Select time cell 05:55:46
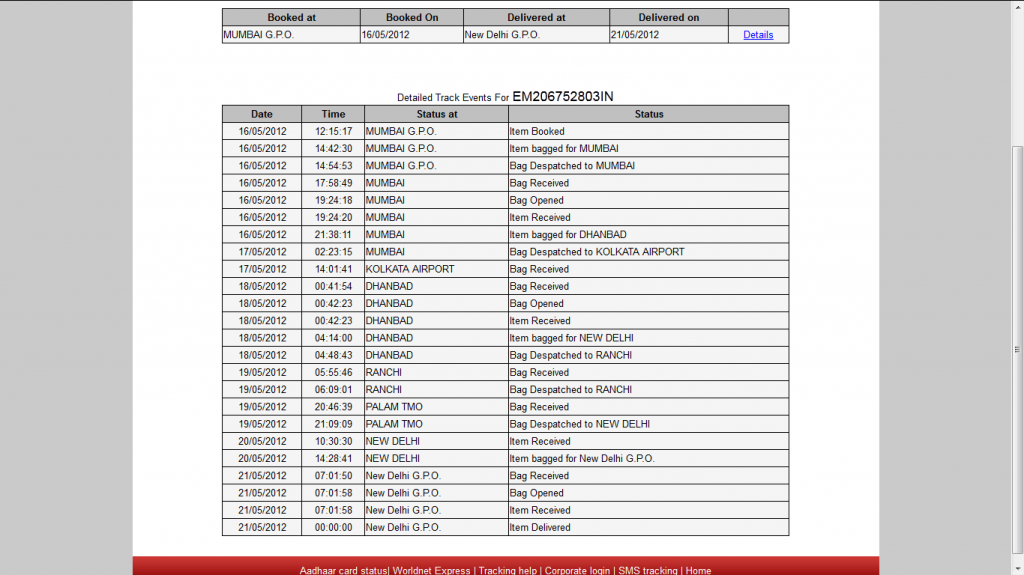 (333, 372)
